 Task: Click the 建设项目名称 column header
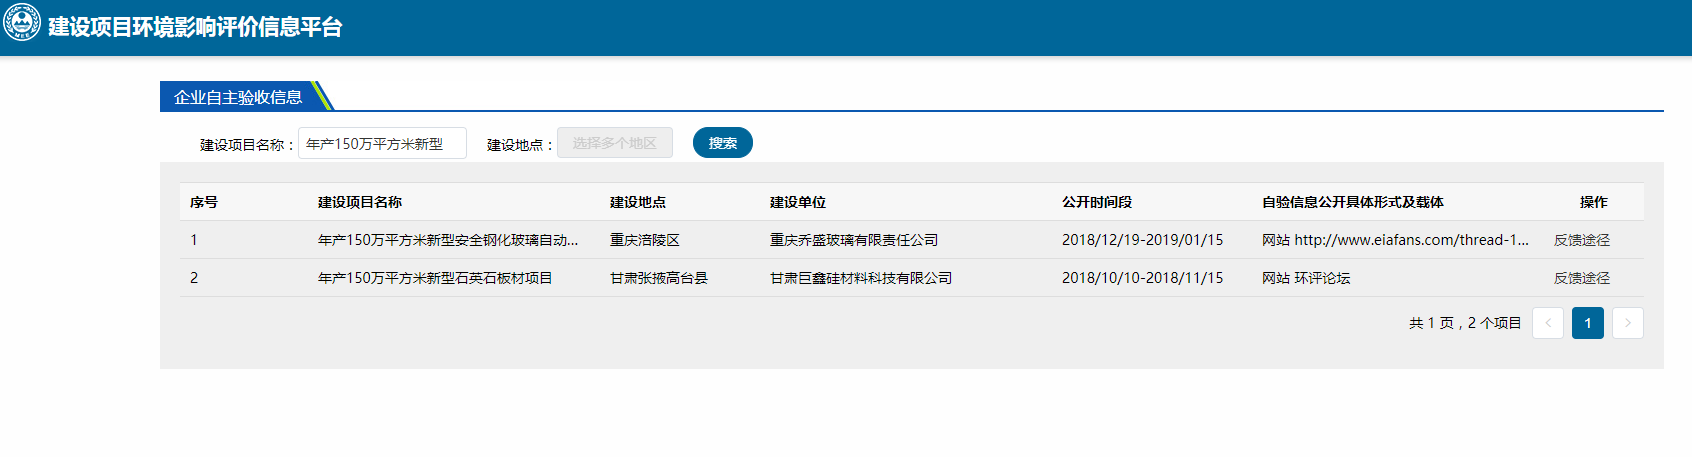(360, 202)
